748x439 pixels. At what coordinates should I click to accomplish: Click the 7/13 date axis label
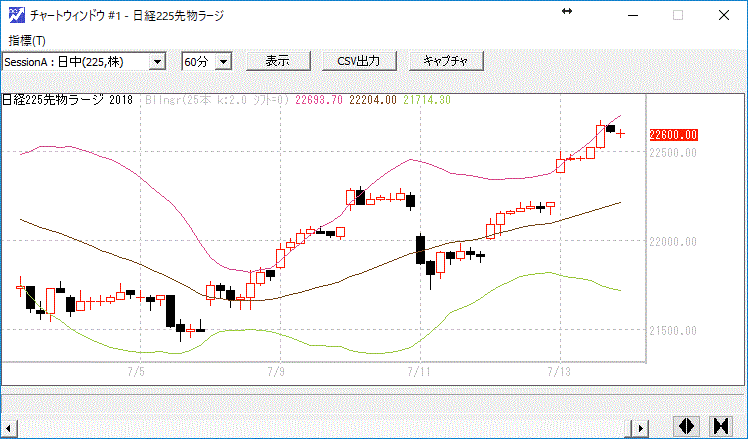tap(559, 371)
